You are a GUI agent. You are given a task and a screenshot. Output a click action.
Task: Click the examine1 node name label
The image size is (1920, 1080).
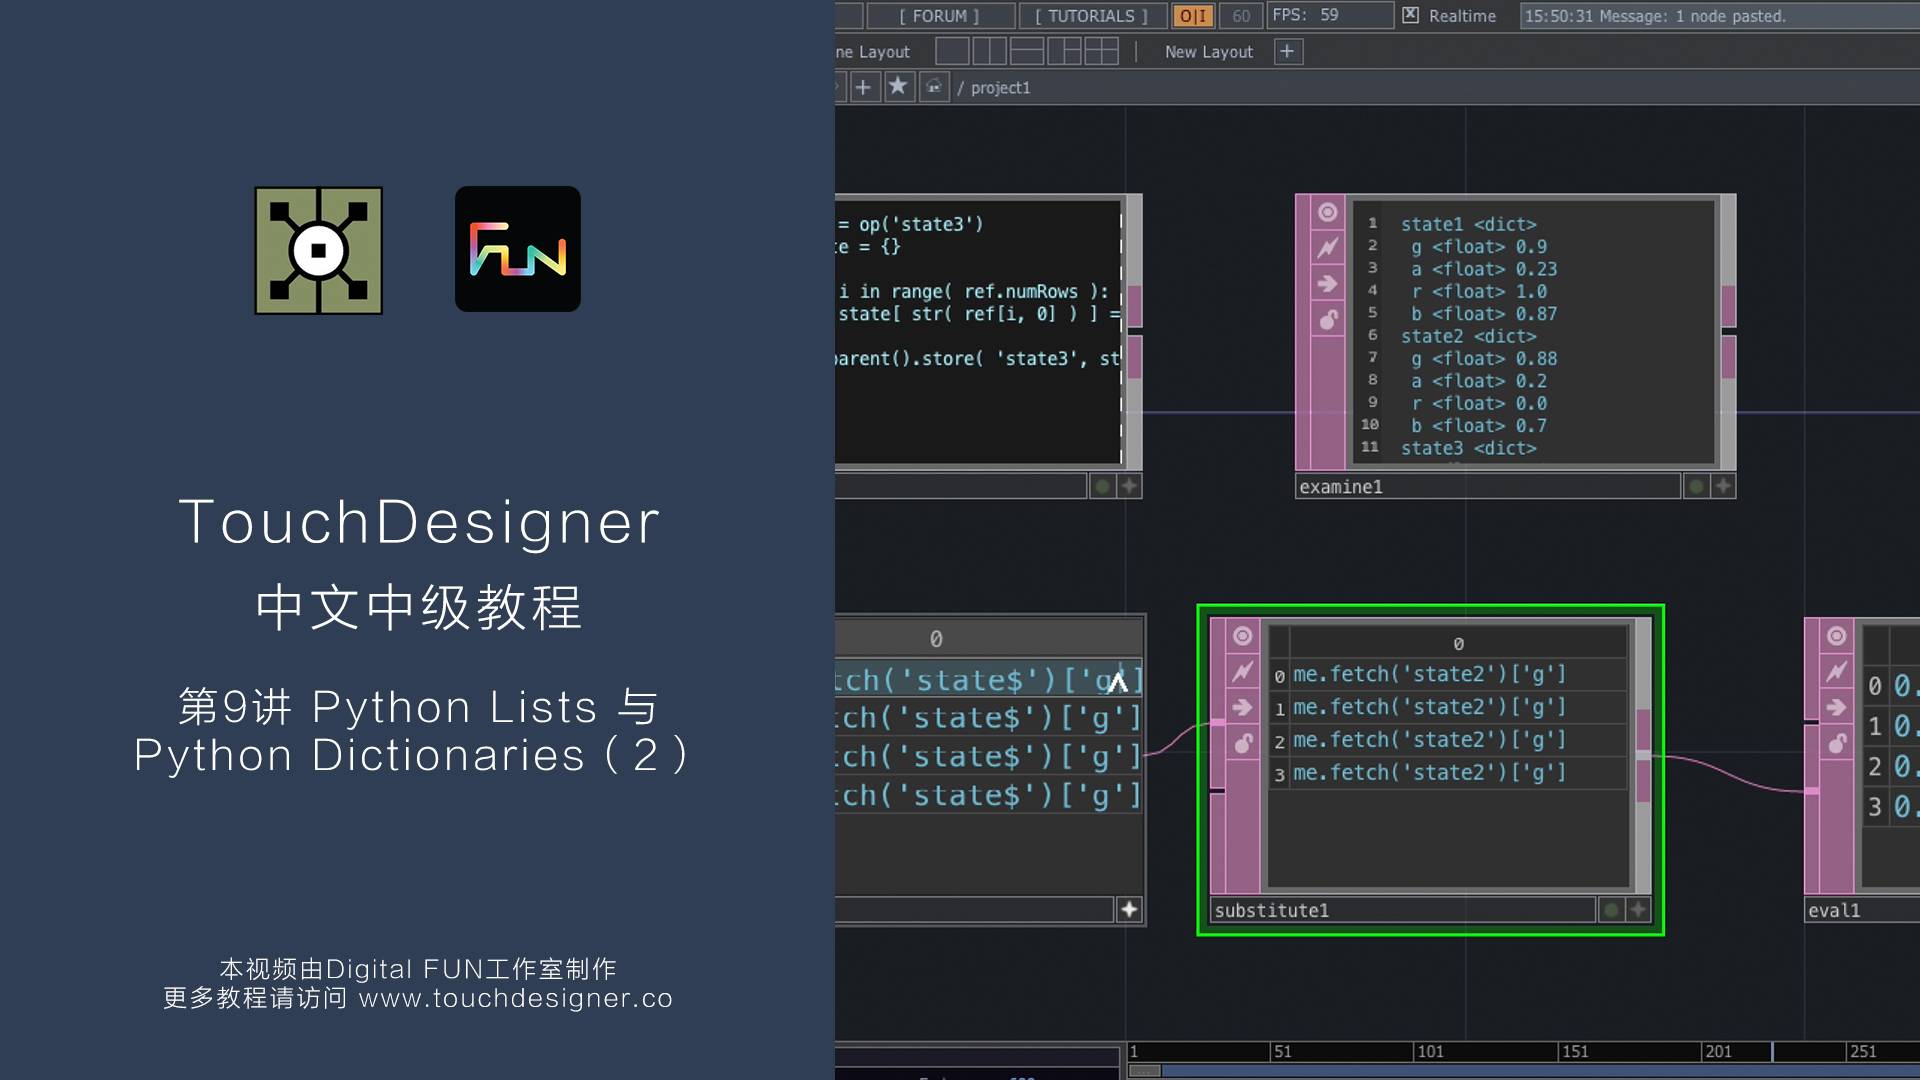click(1488, 487)
